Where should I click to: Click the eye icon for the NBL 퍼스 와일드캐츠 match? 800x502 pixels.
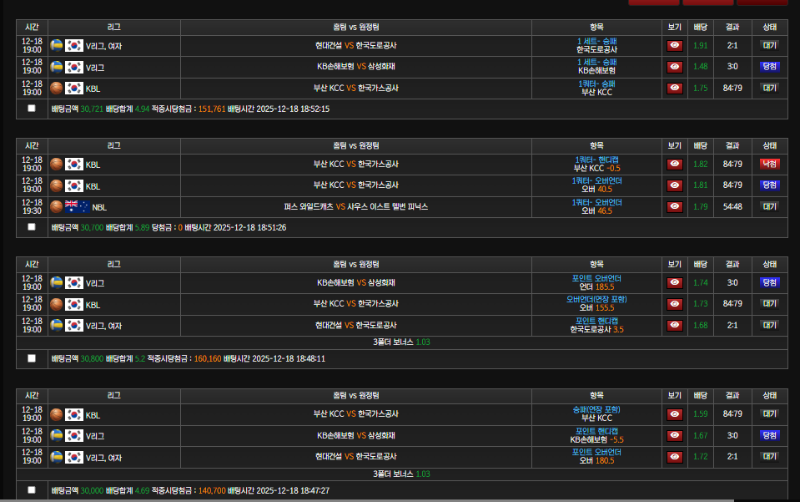(674, 207)
